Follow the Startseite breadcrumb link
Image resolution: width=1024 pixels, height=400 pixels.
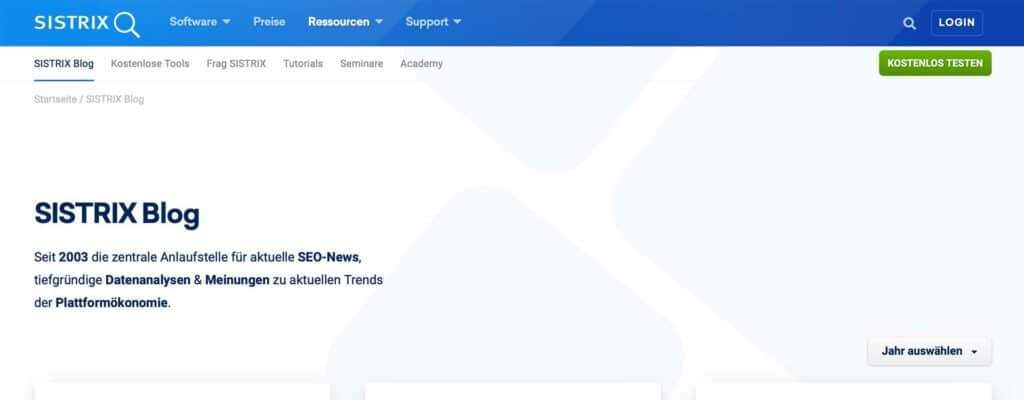pyautogui.click(x=56, y=99)
